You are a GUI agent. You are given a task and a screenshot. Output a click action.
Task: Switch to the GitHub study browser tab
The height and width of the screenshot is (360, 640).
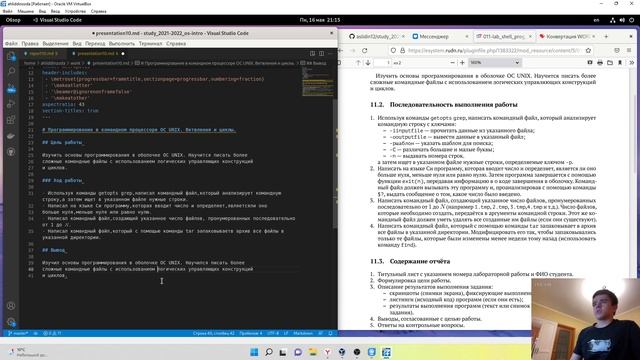(376, 36)
